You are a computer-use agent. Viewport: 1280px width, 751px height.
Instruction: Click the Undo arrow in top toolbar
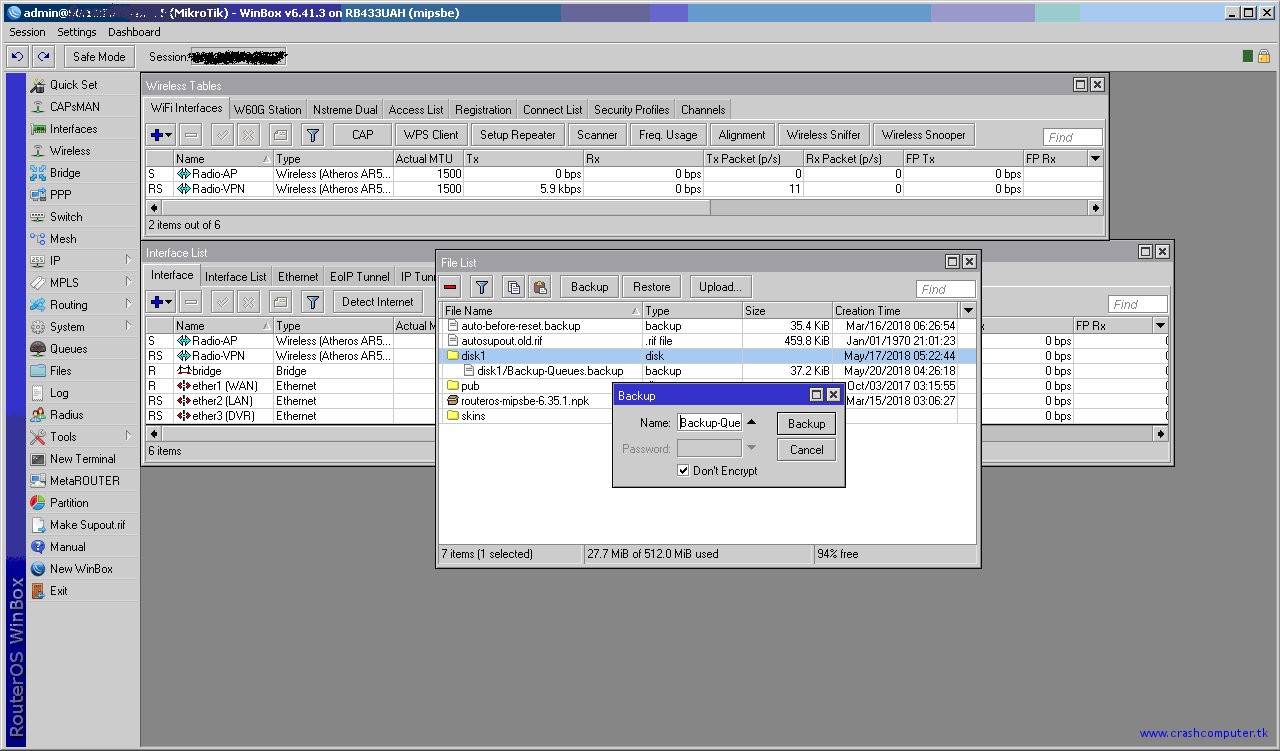[x=17, y=57]
